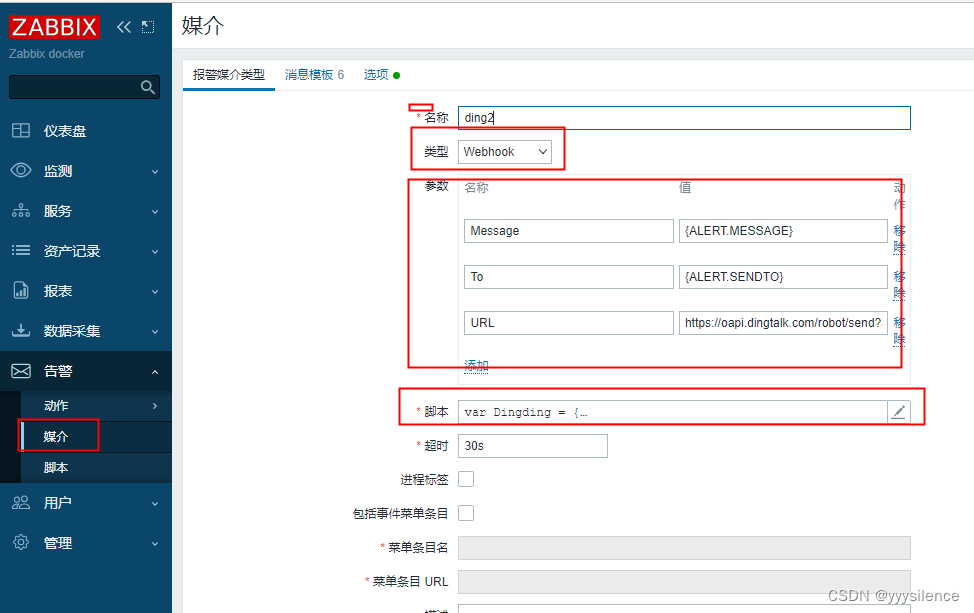Open script editor via pencil icon
974x613 pixels.
point(897,411)
